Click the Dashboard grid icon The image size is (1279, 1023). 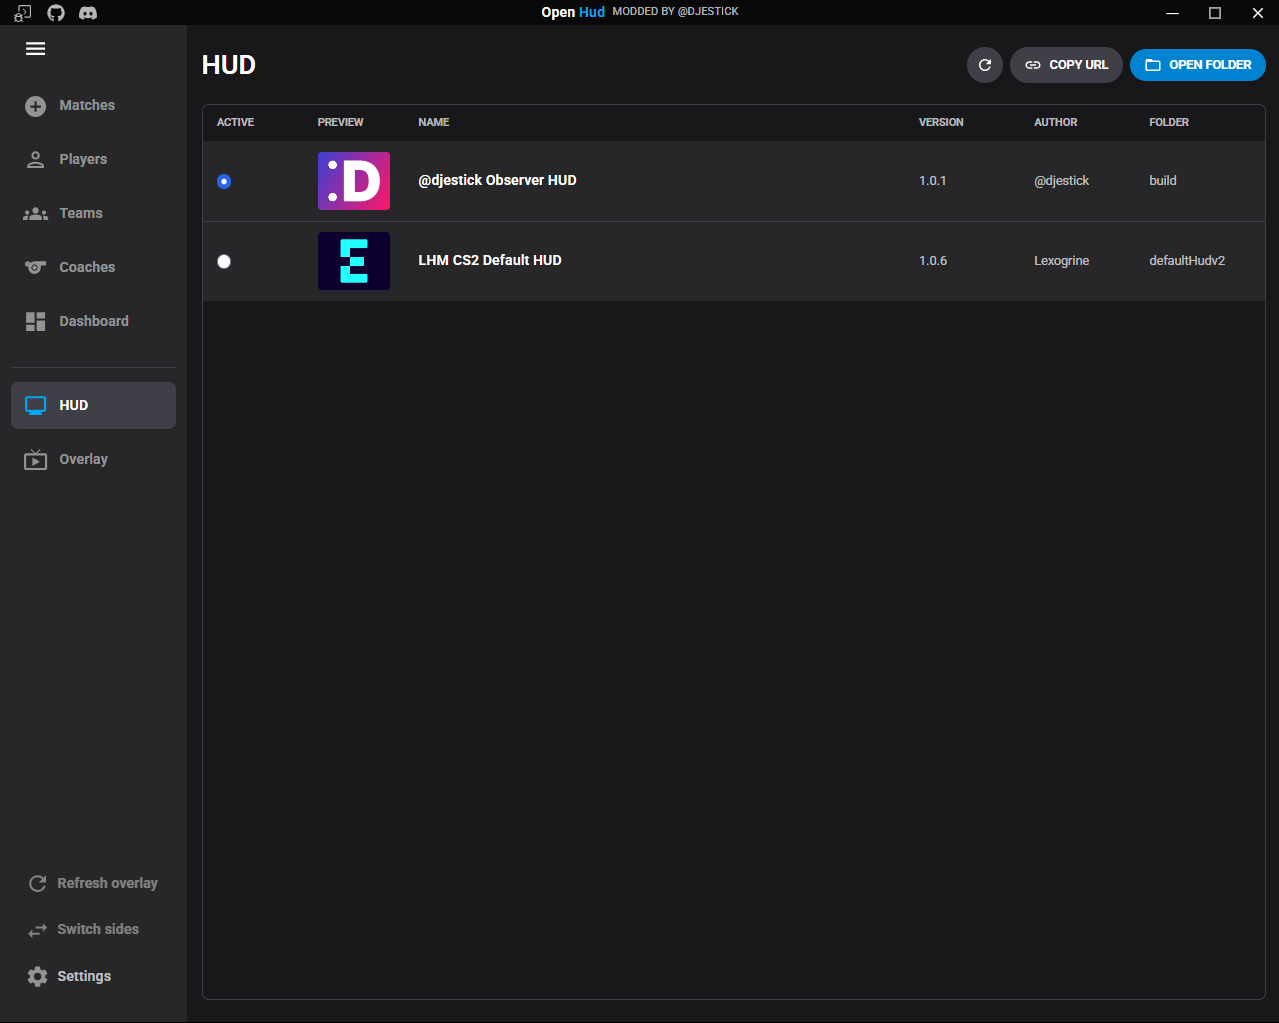36,321
